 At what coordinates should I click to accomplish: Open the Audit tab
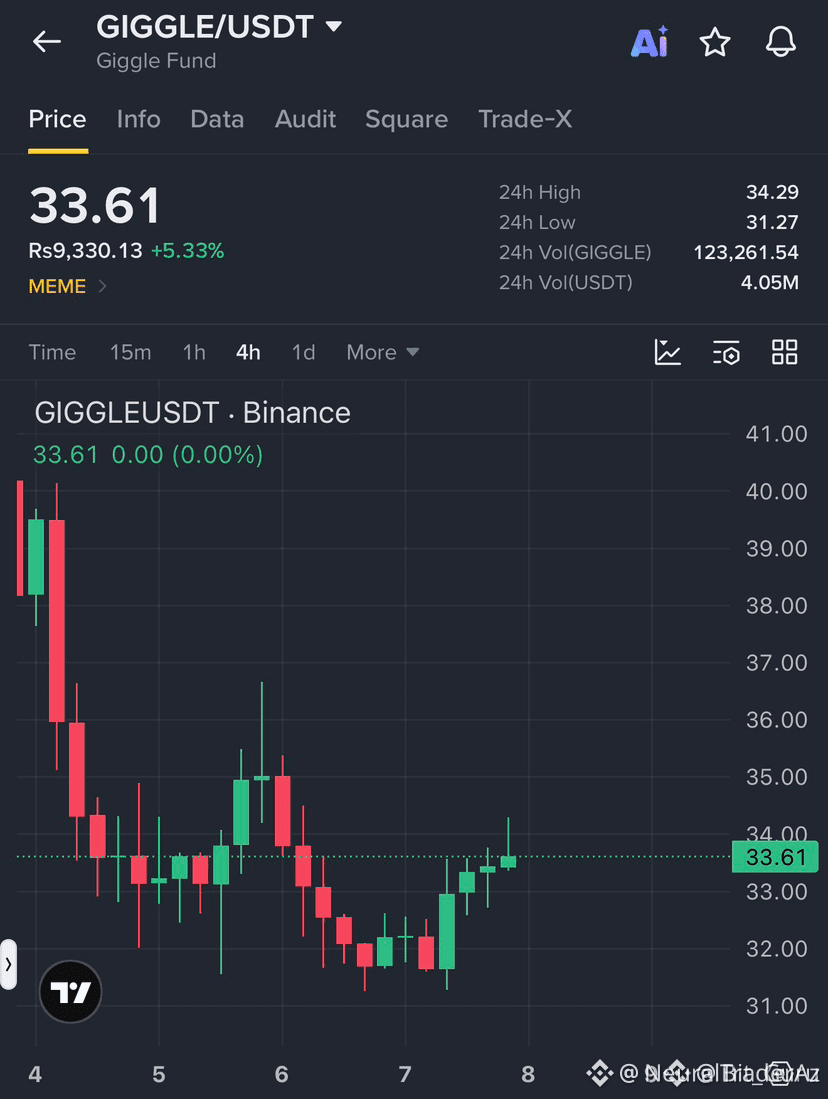(306, 119)
